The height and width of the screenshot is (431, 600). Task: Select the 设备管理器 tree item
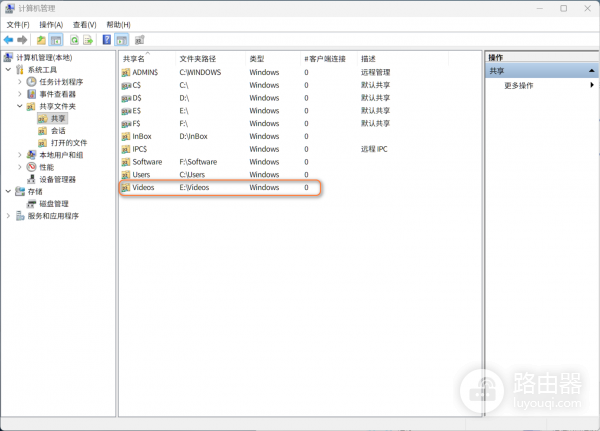[x=57, y=179]
